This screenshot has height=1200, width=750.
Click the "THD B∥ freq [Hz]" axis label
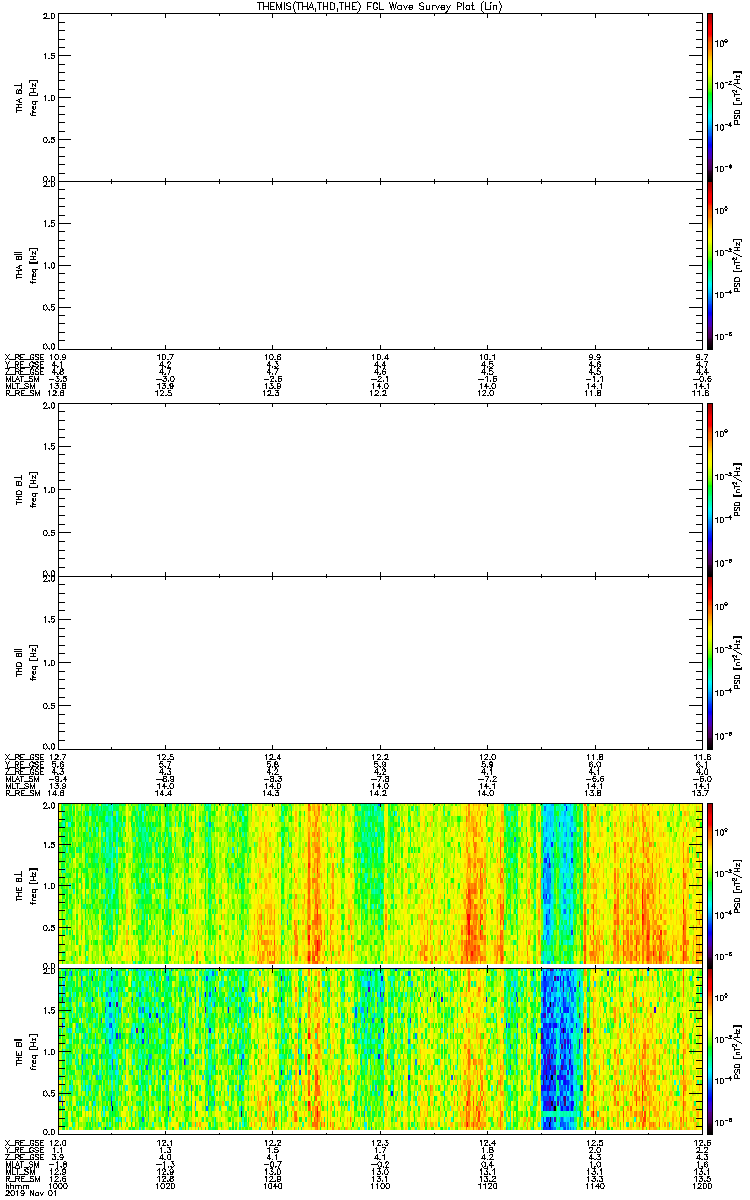(25, 662)
